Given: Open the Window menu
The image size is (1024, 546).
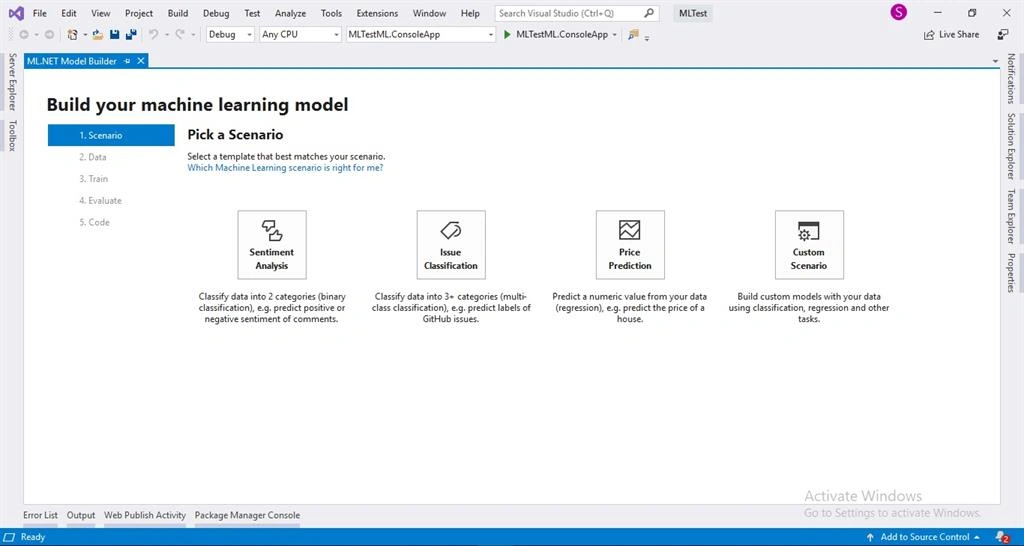Looking at the screenshot, I should tap(429, 13).
